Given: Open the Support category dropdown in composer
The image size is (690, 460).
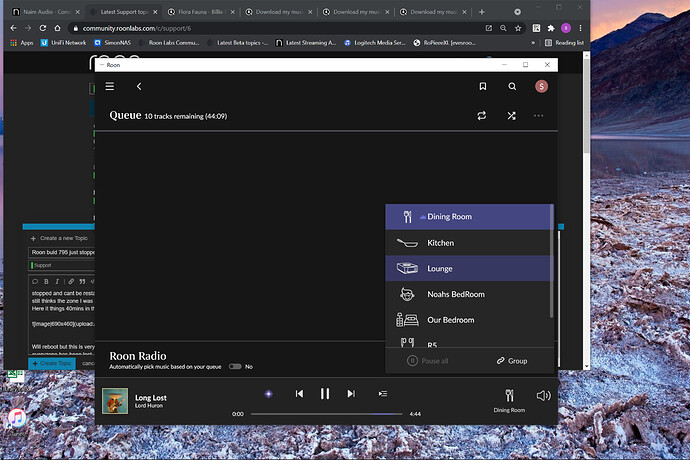Looking at the screenshot, I should pyautogui.click(x=62, y=265).
